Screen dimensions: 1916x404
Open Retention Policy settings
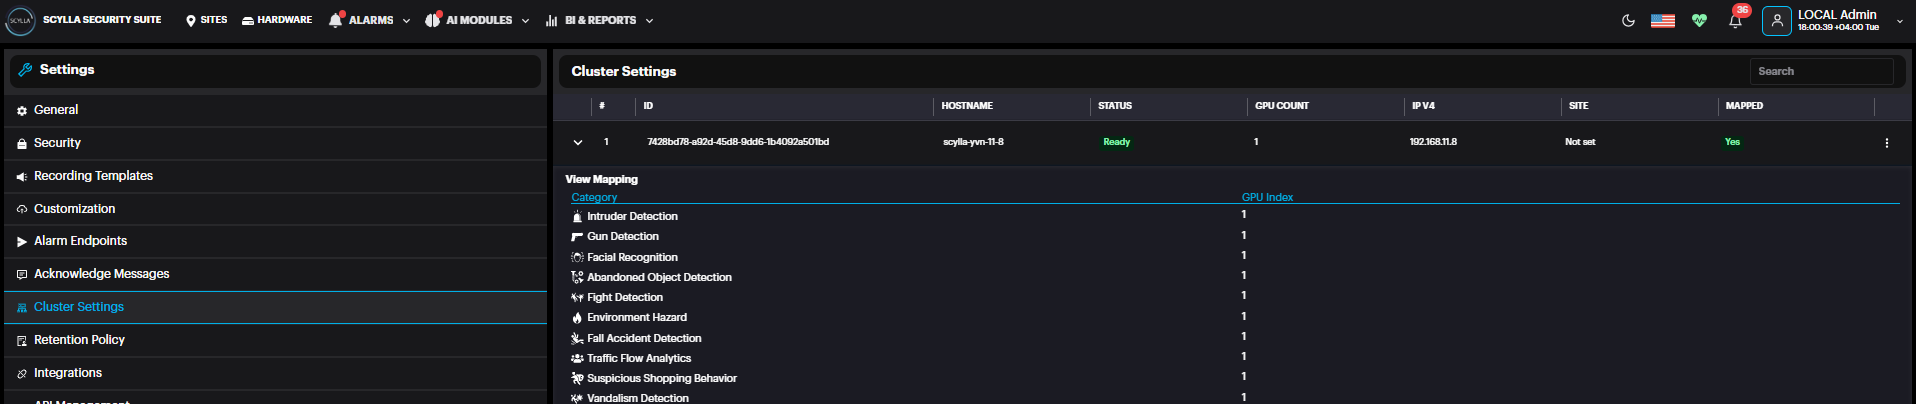79,340
